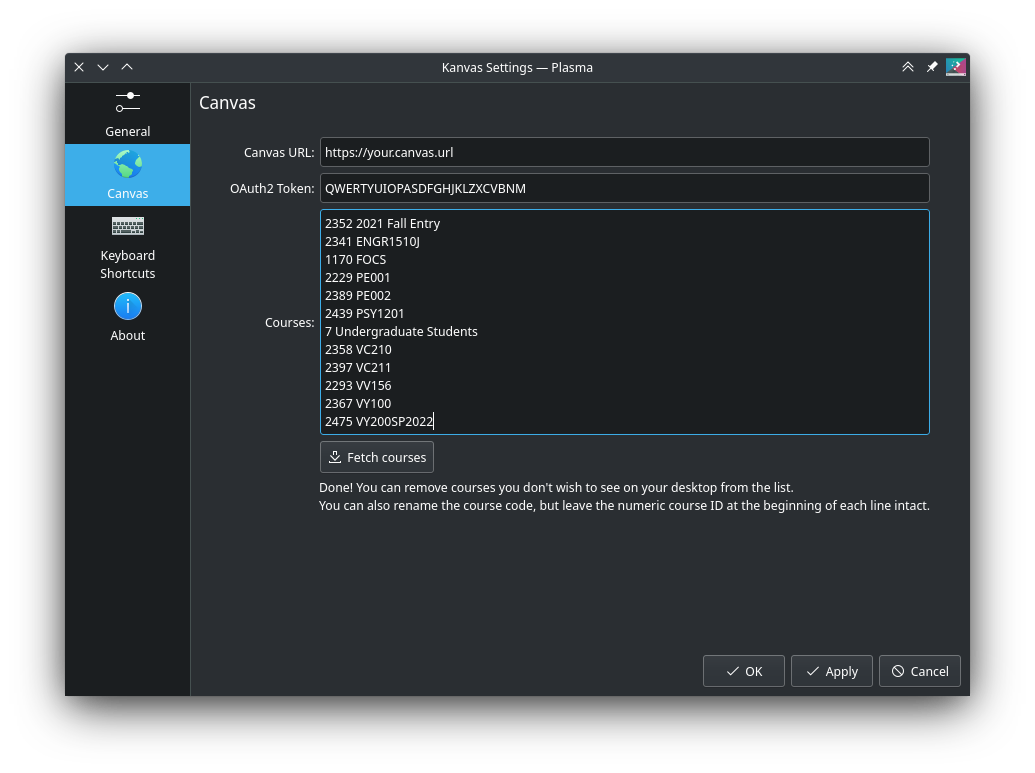Screen dimensions: 1035x773
Task: Click the Fetch courses button
Action: 377,457
